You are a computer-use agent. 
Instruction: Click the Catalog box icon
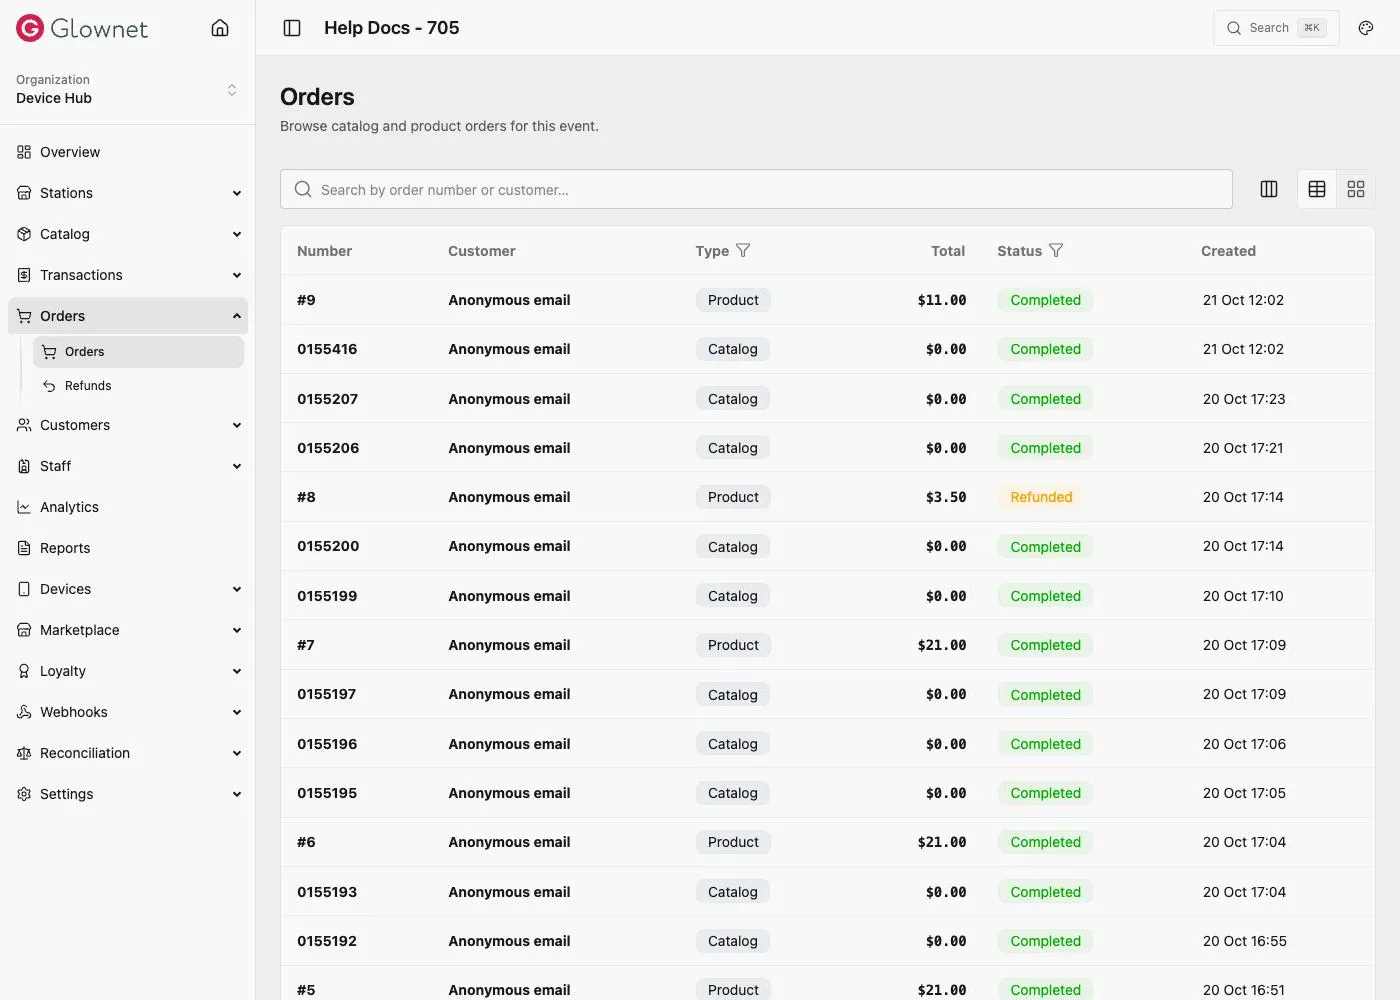click(x=24, y=234)
